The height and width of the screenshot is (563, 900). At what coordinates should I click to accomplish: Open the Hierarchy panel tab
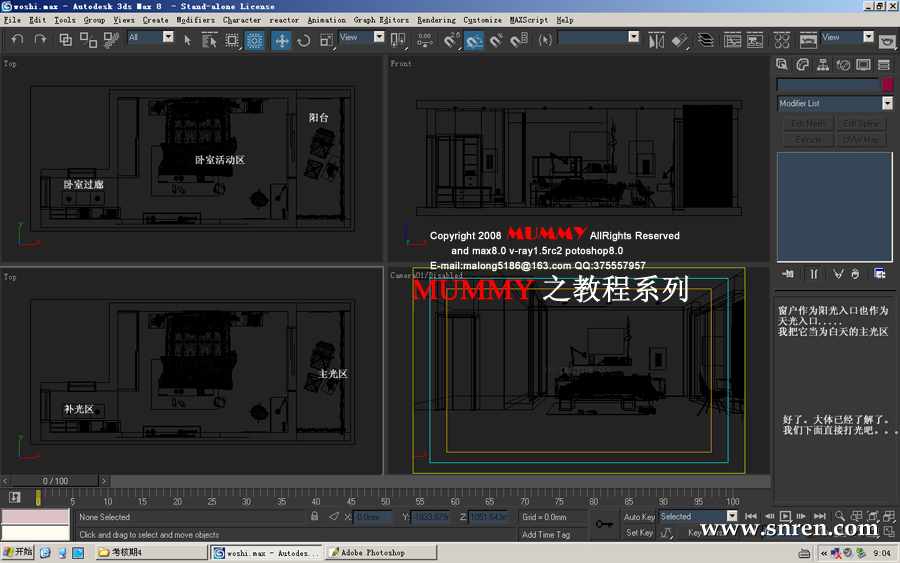823,65
